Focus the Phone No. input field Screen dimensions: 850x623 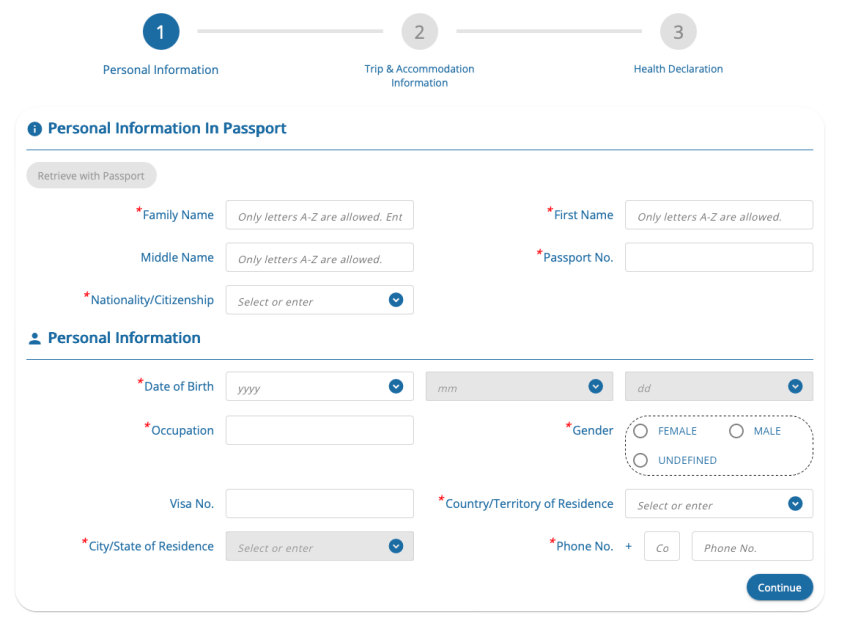pos(752,546)
